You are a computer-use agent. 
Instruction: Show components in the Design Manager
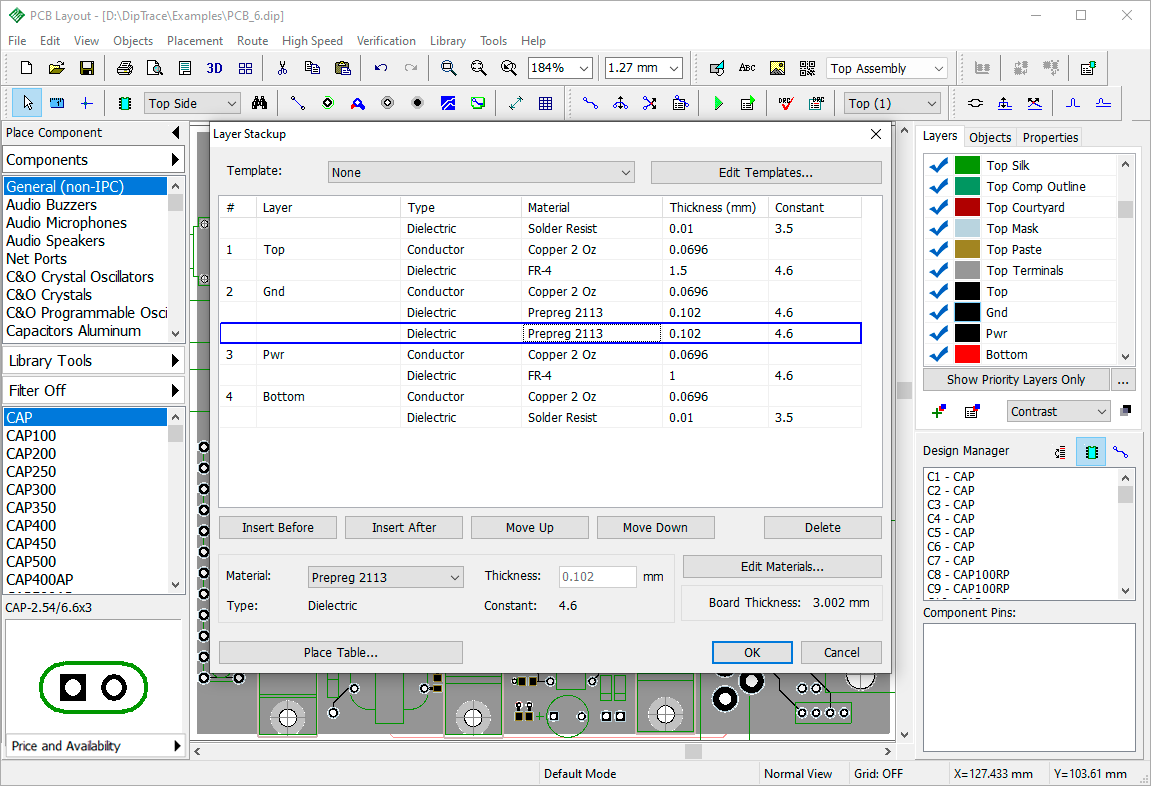(1091, 451)
